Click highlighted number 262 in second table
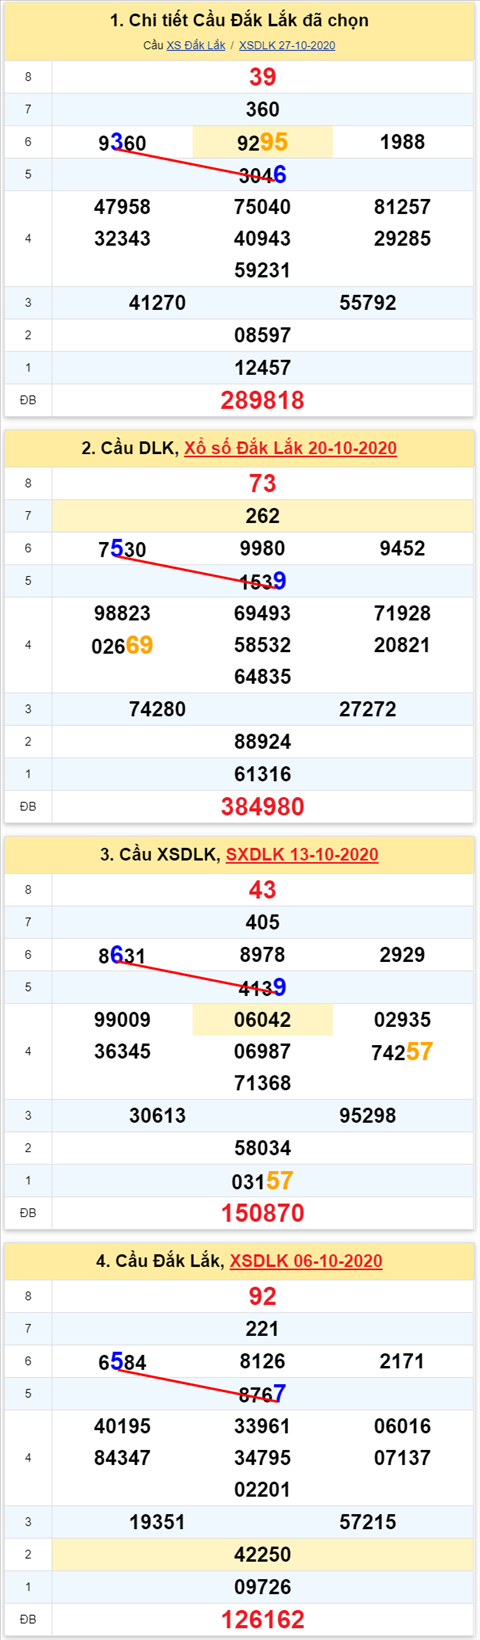The image size is (480, 1640). pos(262,516)
